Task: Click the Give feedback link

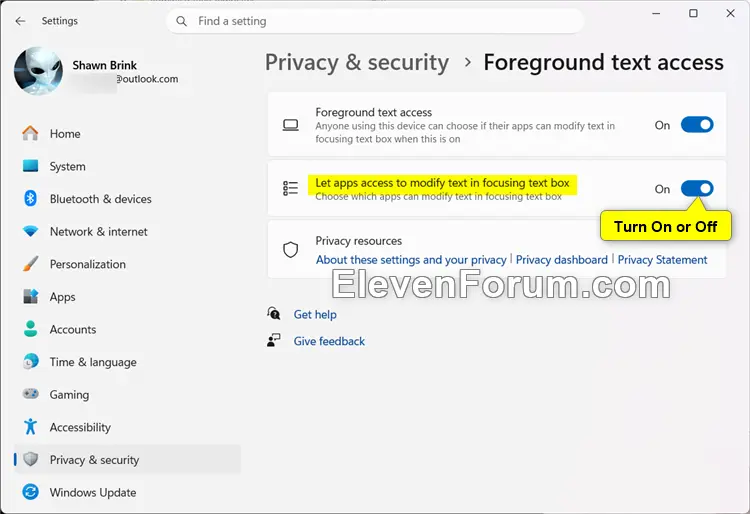Action: tap(329, 341)
